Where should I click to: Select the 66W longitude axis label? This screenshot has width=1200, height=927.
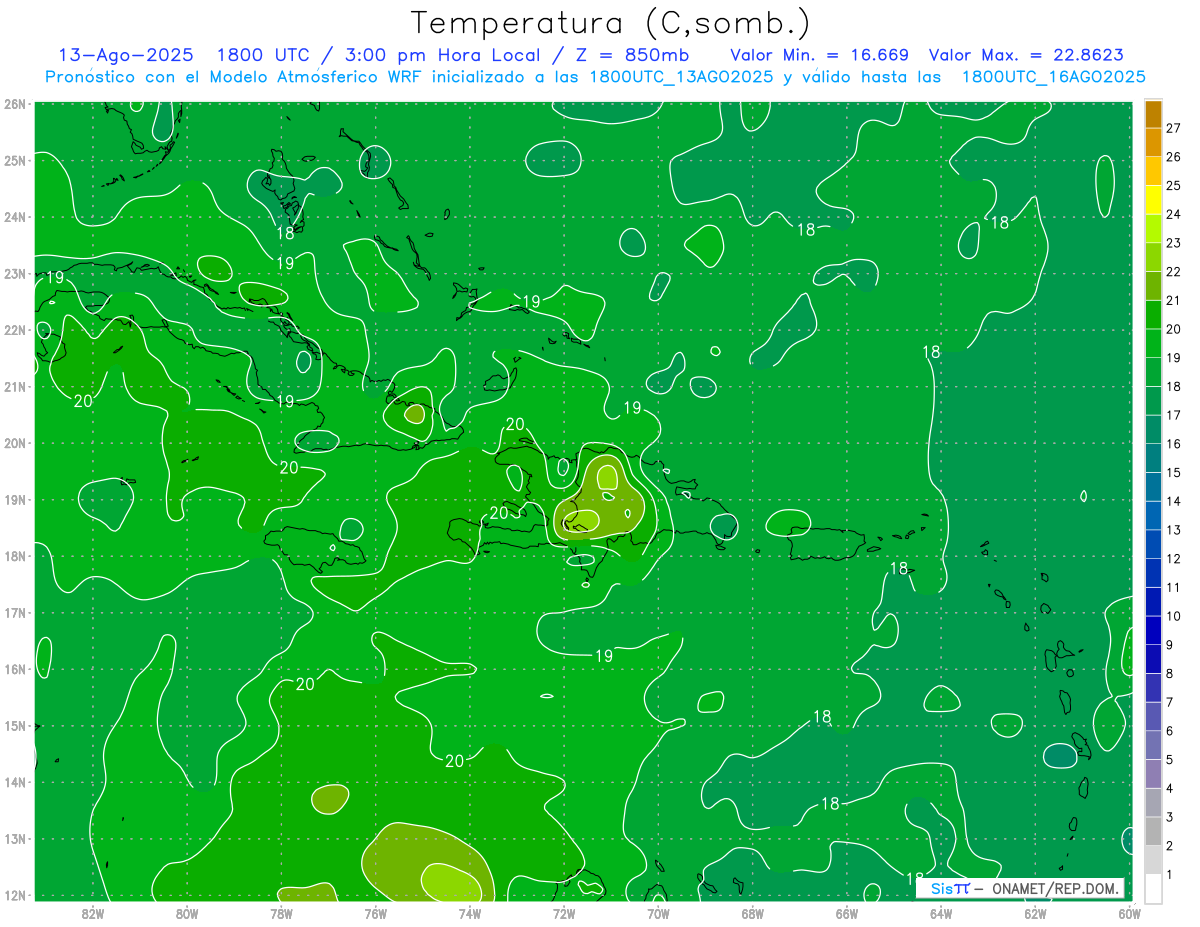pyautogui.click(x=846, y=913)
